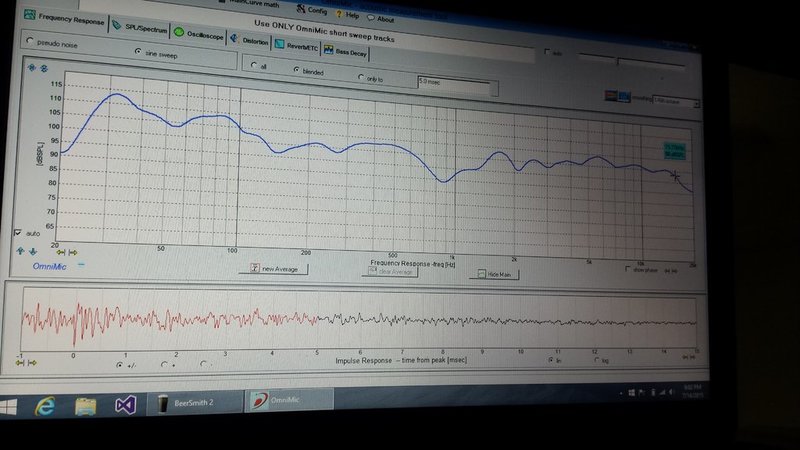Open the Reverb/ETC tab
The image size is (800, 450).
pyautogui.click(x=296, y=46)
